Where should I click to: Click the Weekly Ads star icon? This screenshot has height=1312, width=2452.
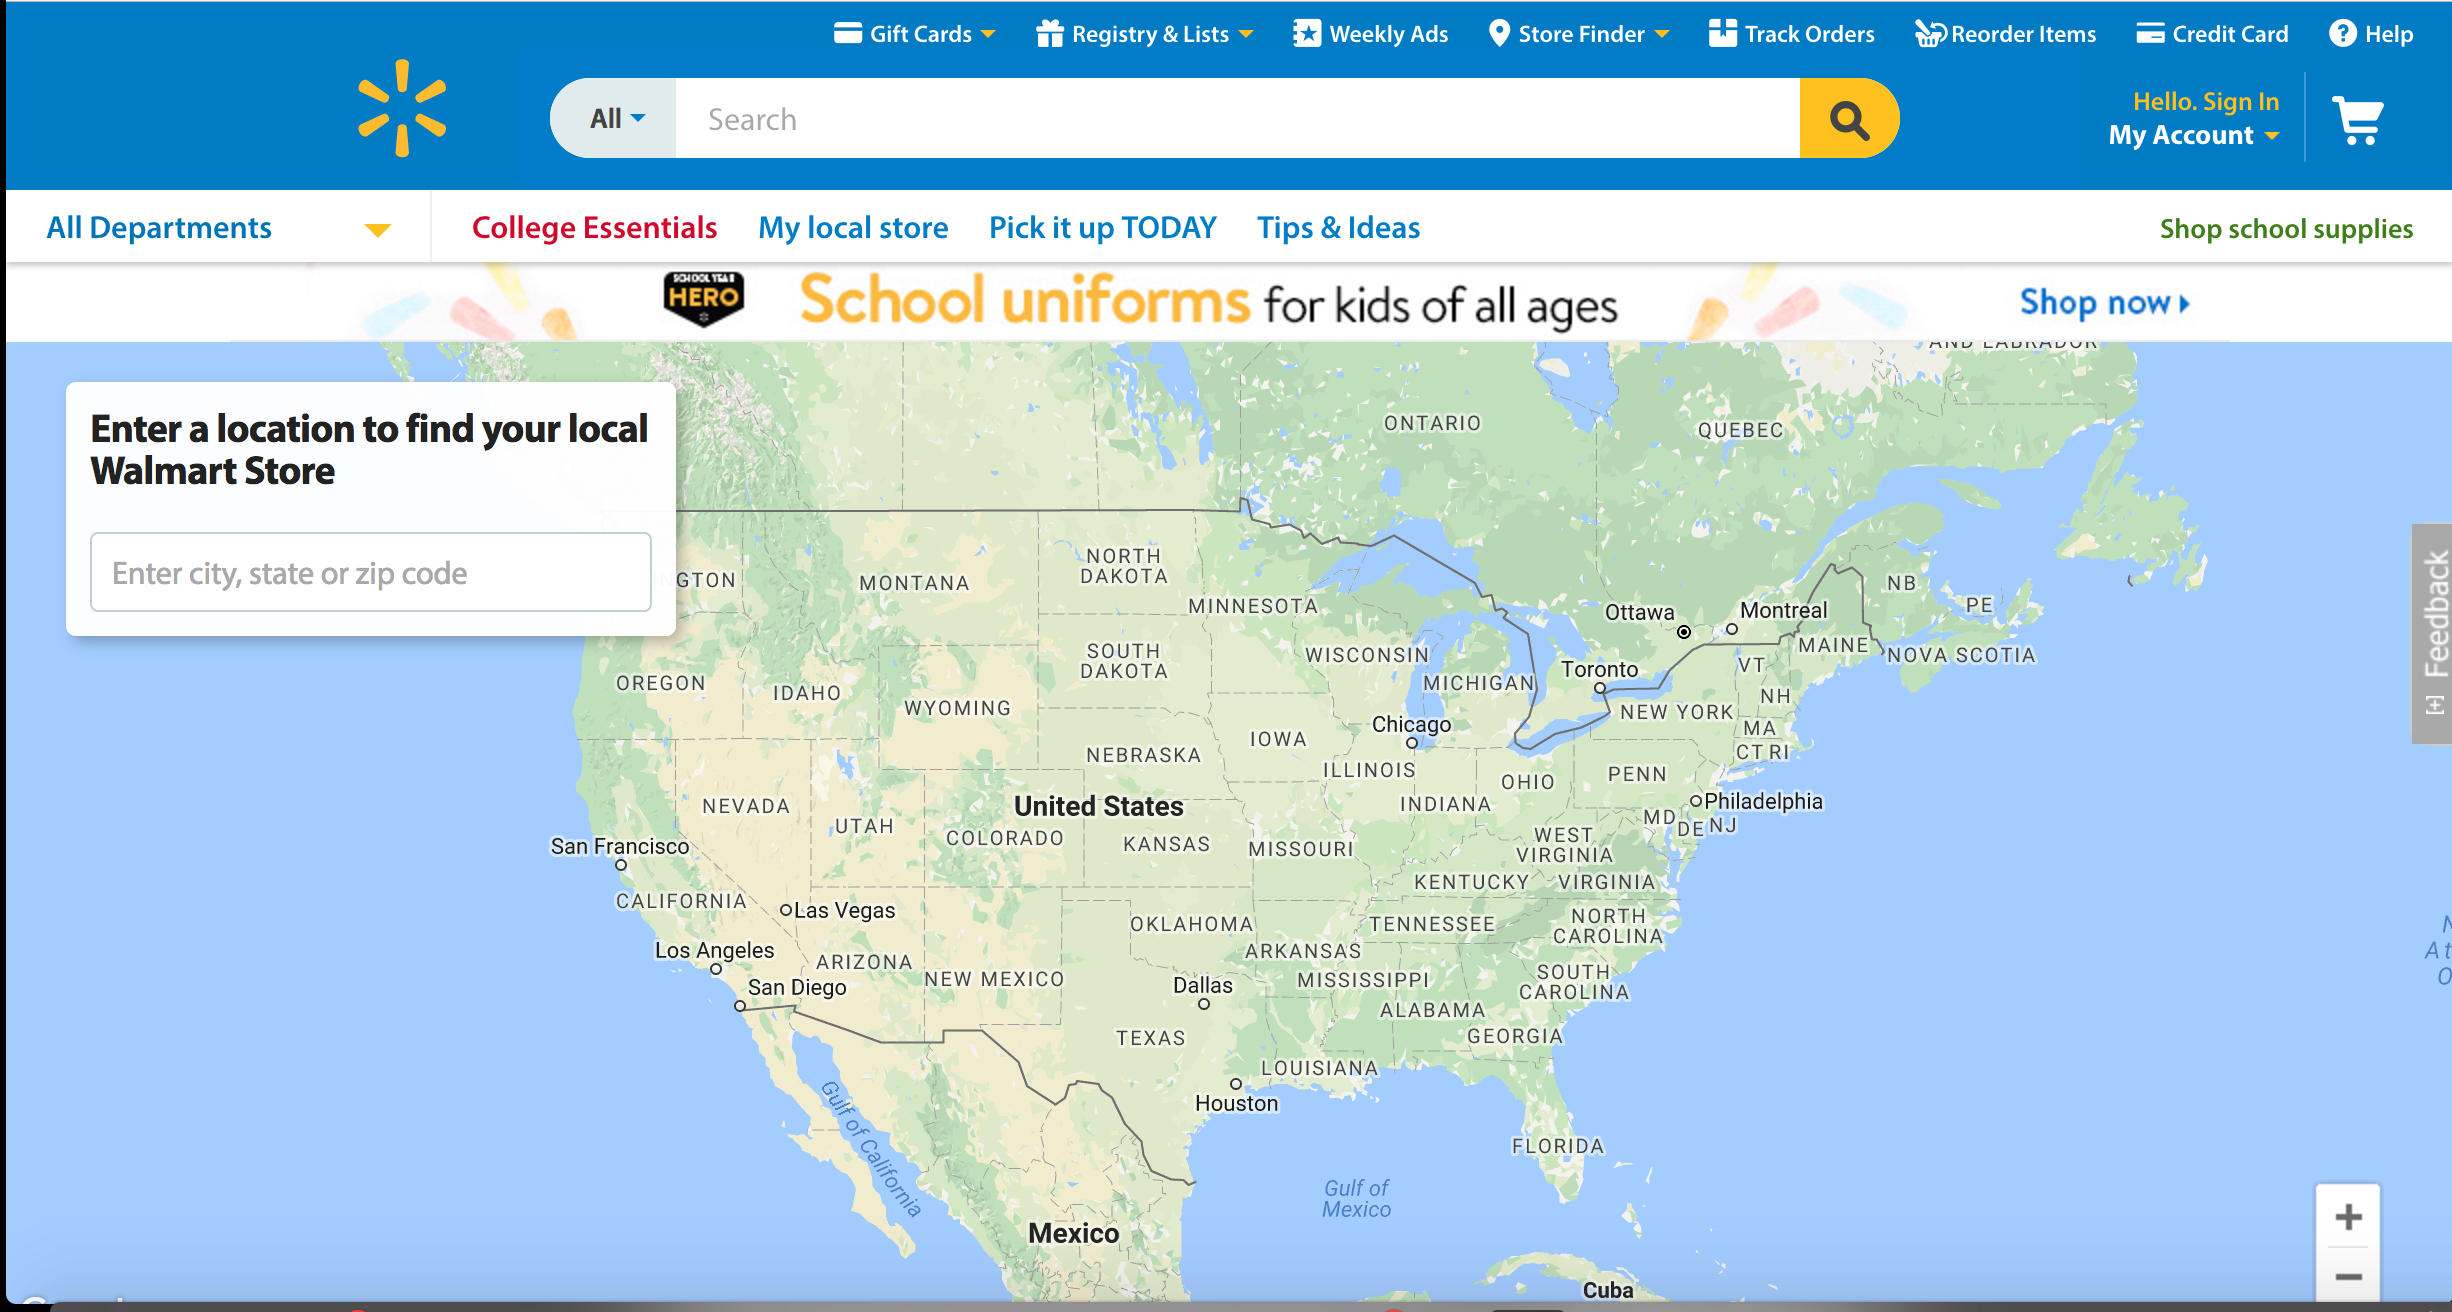point(1306,33)
